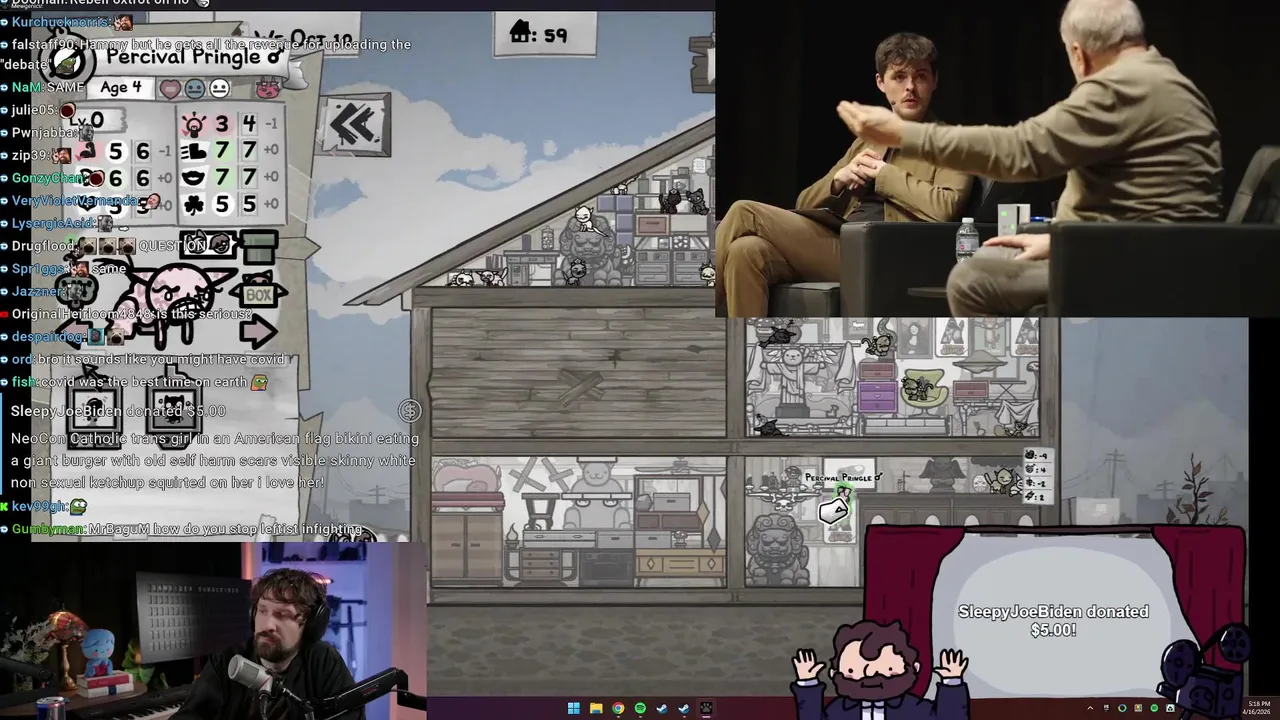
Task: Click the green box icon above BOX
Action: pyautogui.click(x=259, y=246)
